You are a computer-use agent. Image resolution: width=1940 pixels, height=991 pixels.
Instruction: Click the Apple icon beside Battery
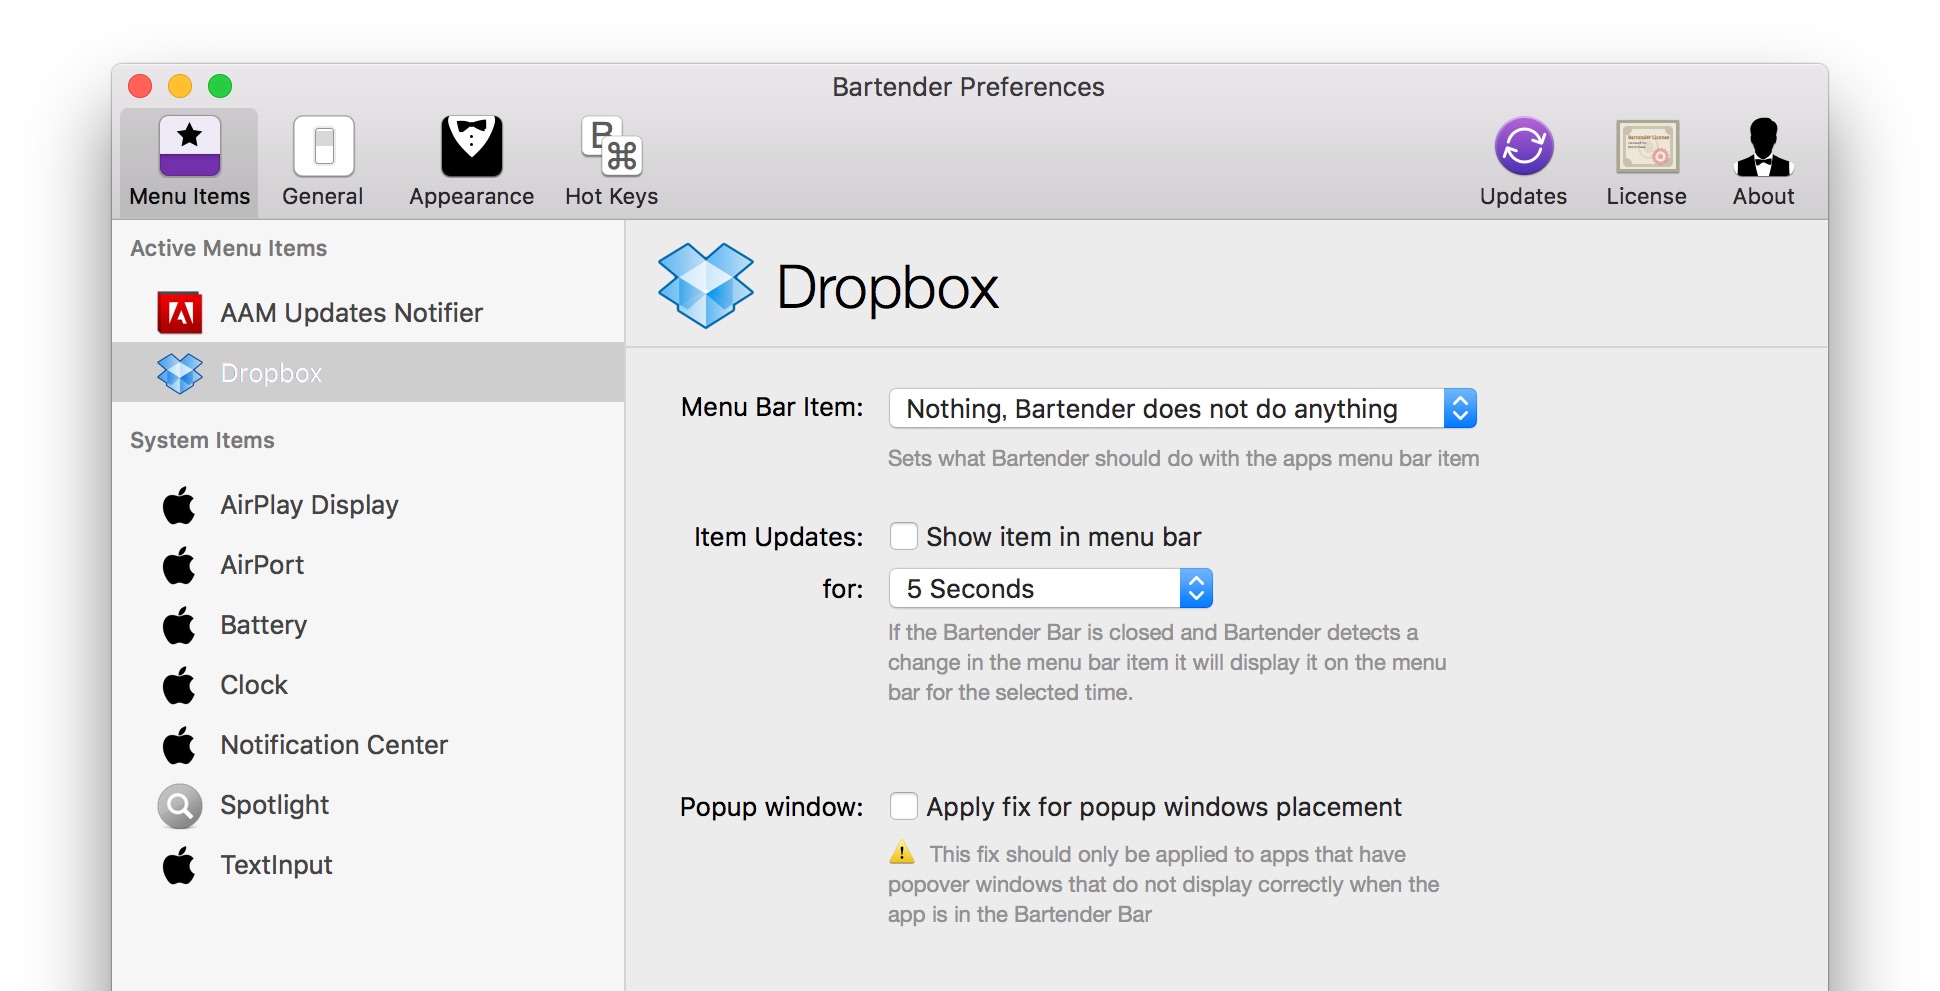pos(180,625)
